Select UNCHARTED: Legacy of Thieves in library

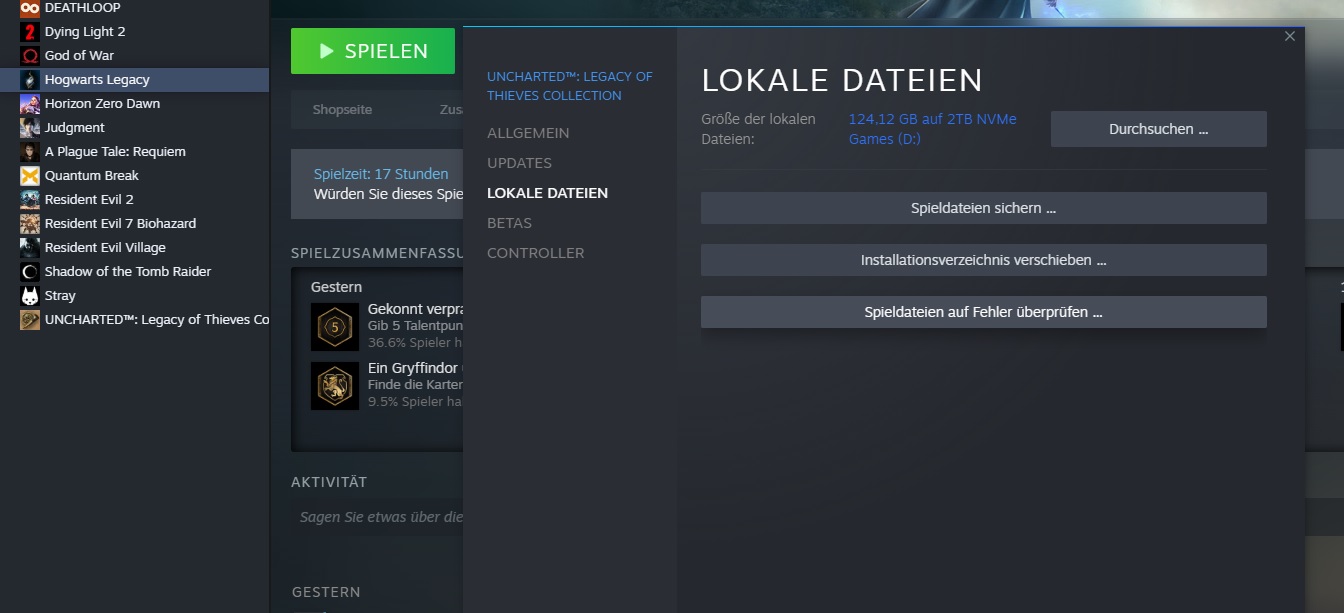point(134,319)
